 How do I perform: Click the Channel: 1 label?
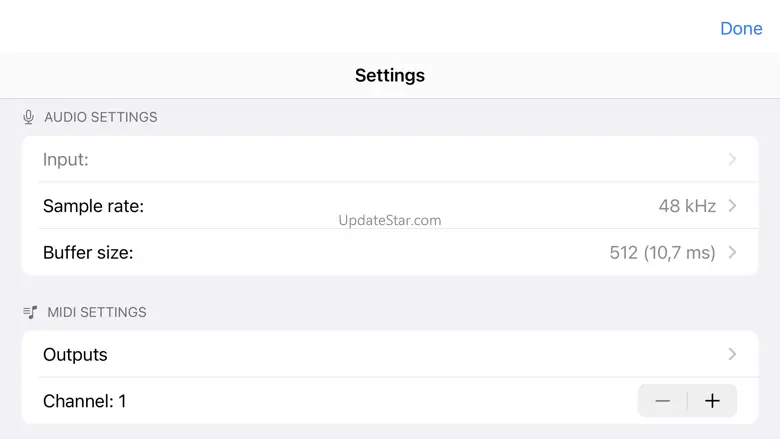[x=84, y=401]
